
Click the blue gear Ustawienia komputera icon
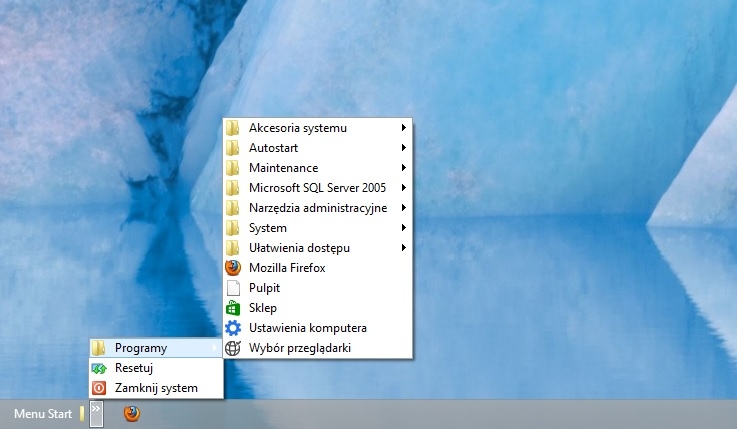[x=233, y=328]
